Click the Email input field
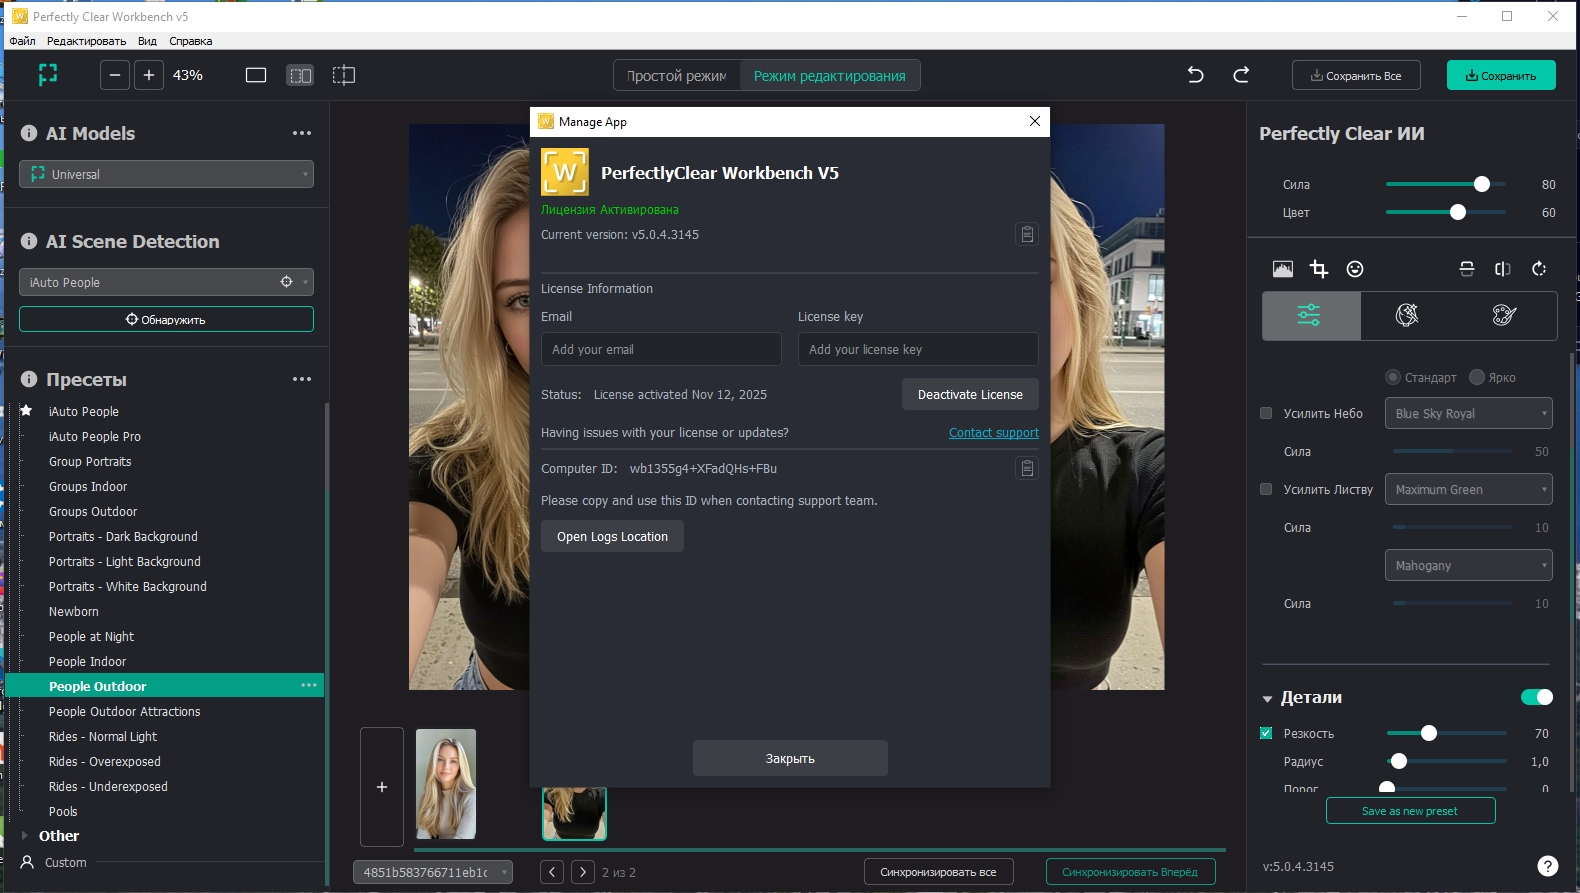Image resolution: width=1580 pixels, height=893 pixels. coord(661,349)
